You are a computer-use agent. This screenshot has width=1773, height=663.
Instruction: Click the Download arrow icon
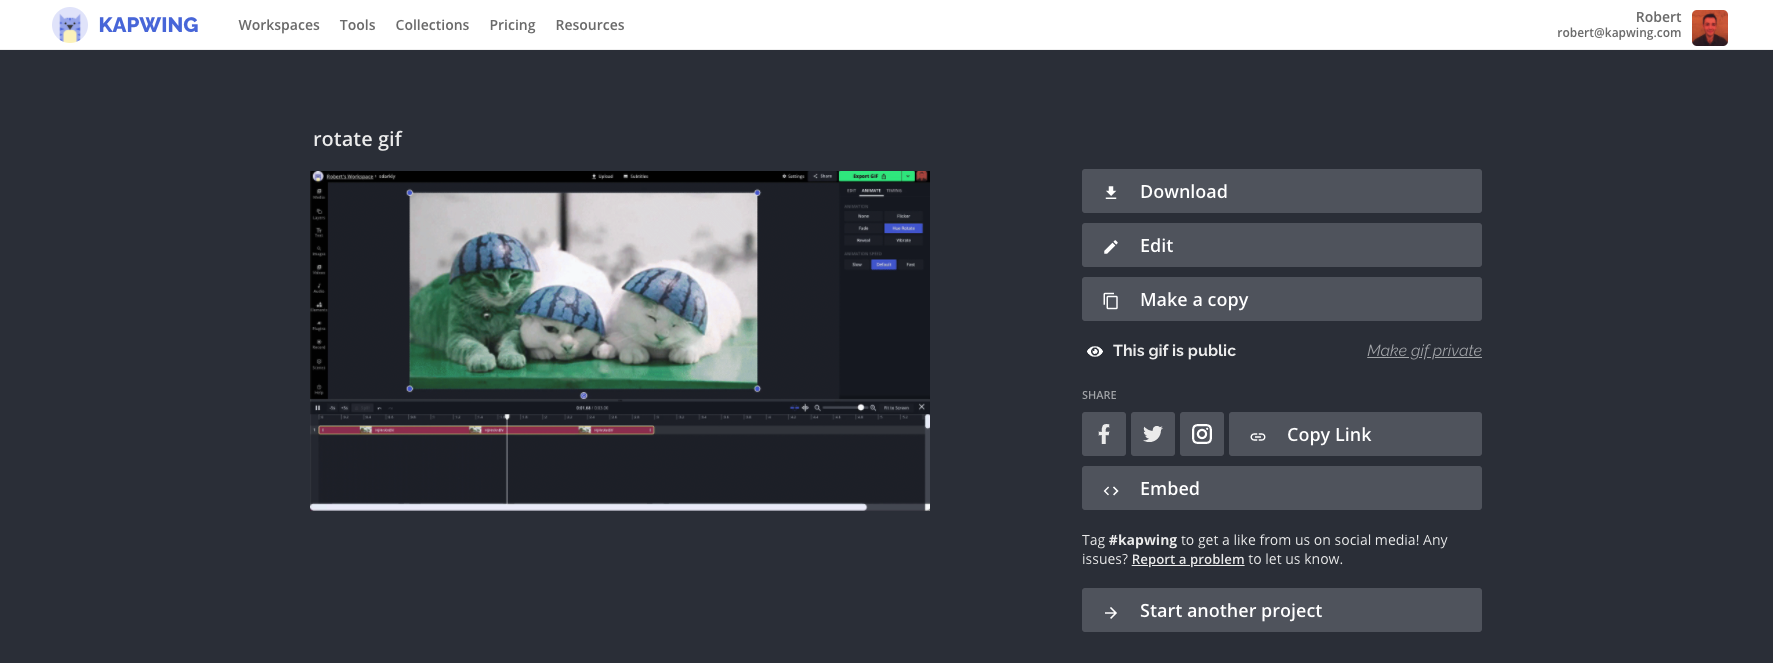(x=1110, y=192)
